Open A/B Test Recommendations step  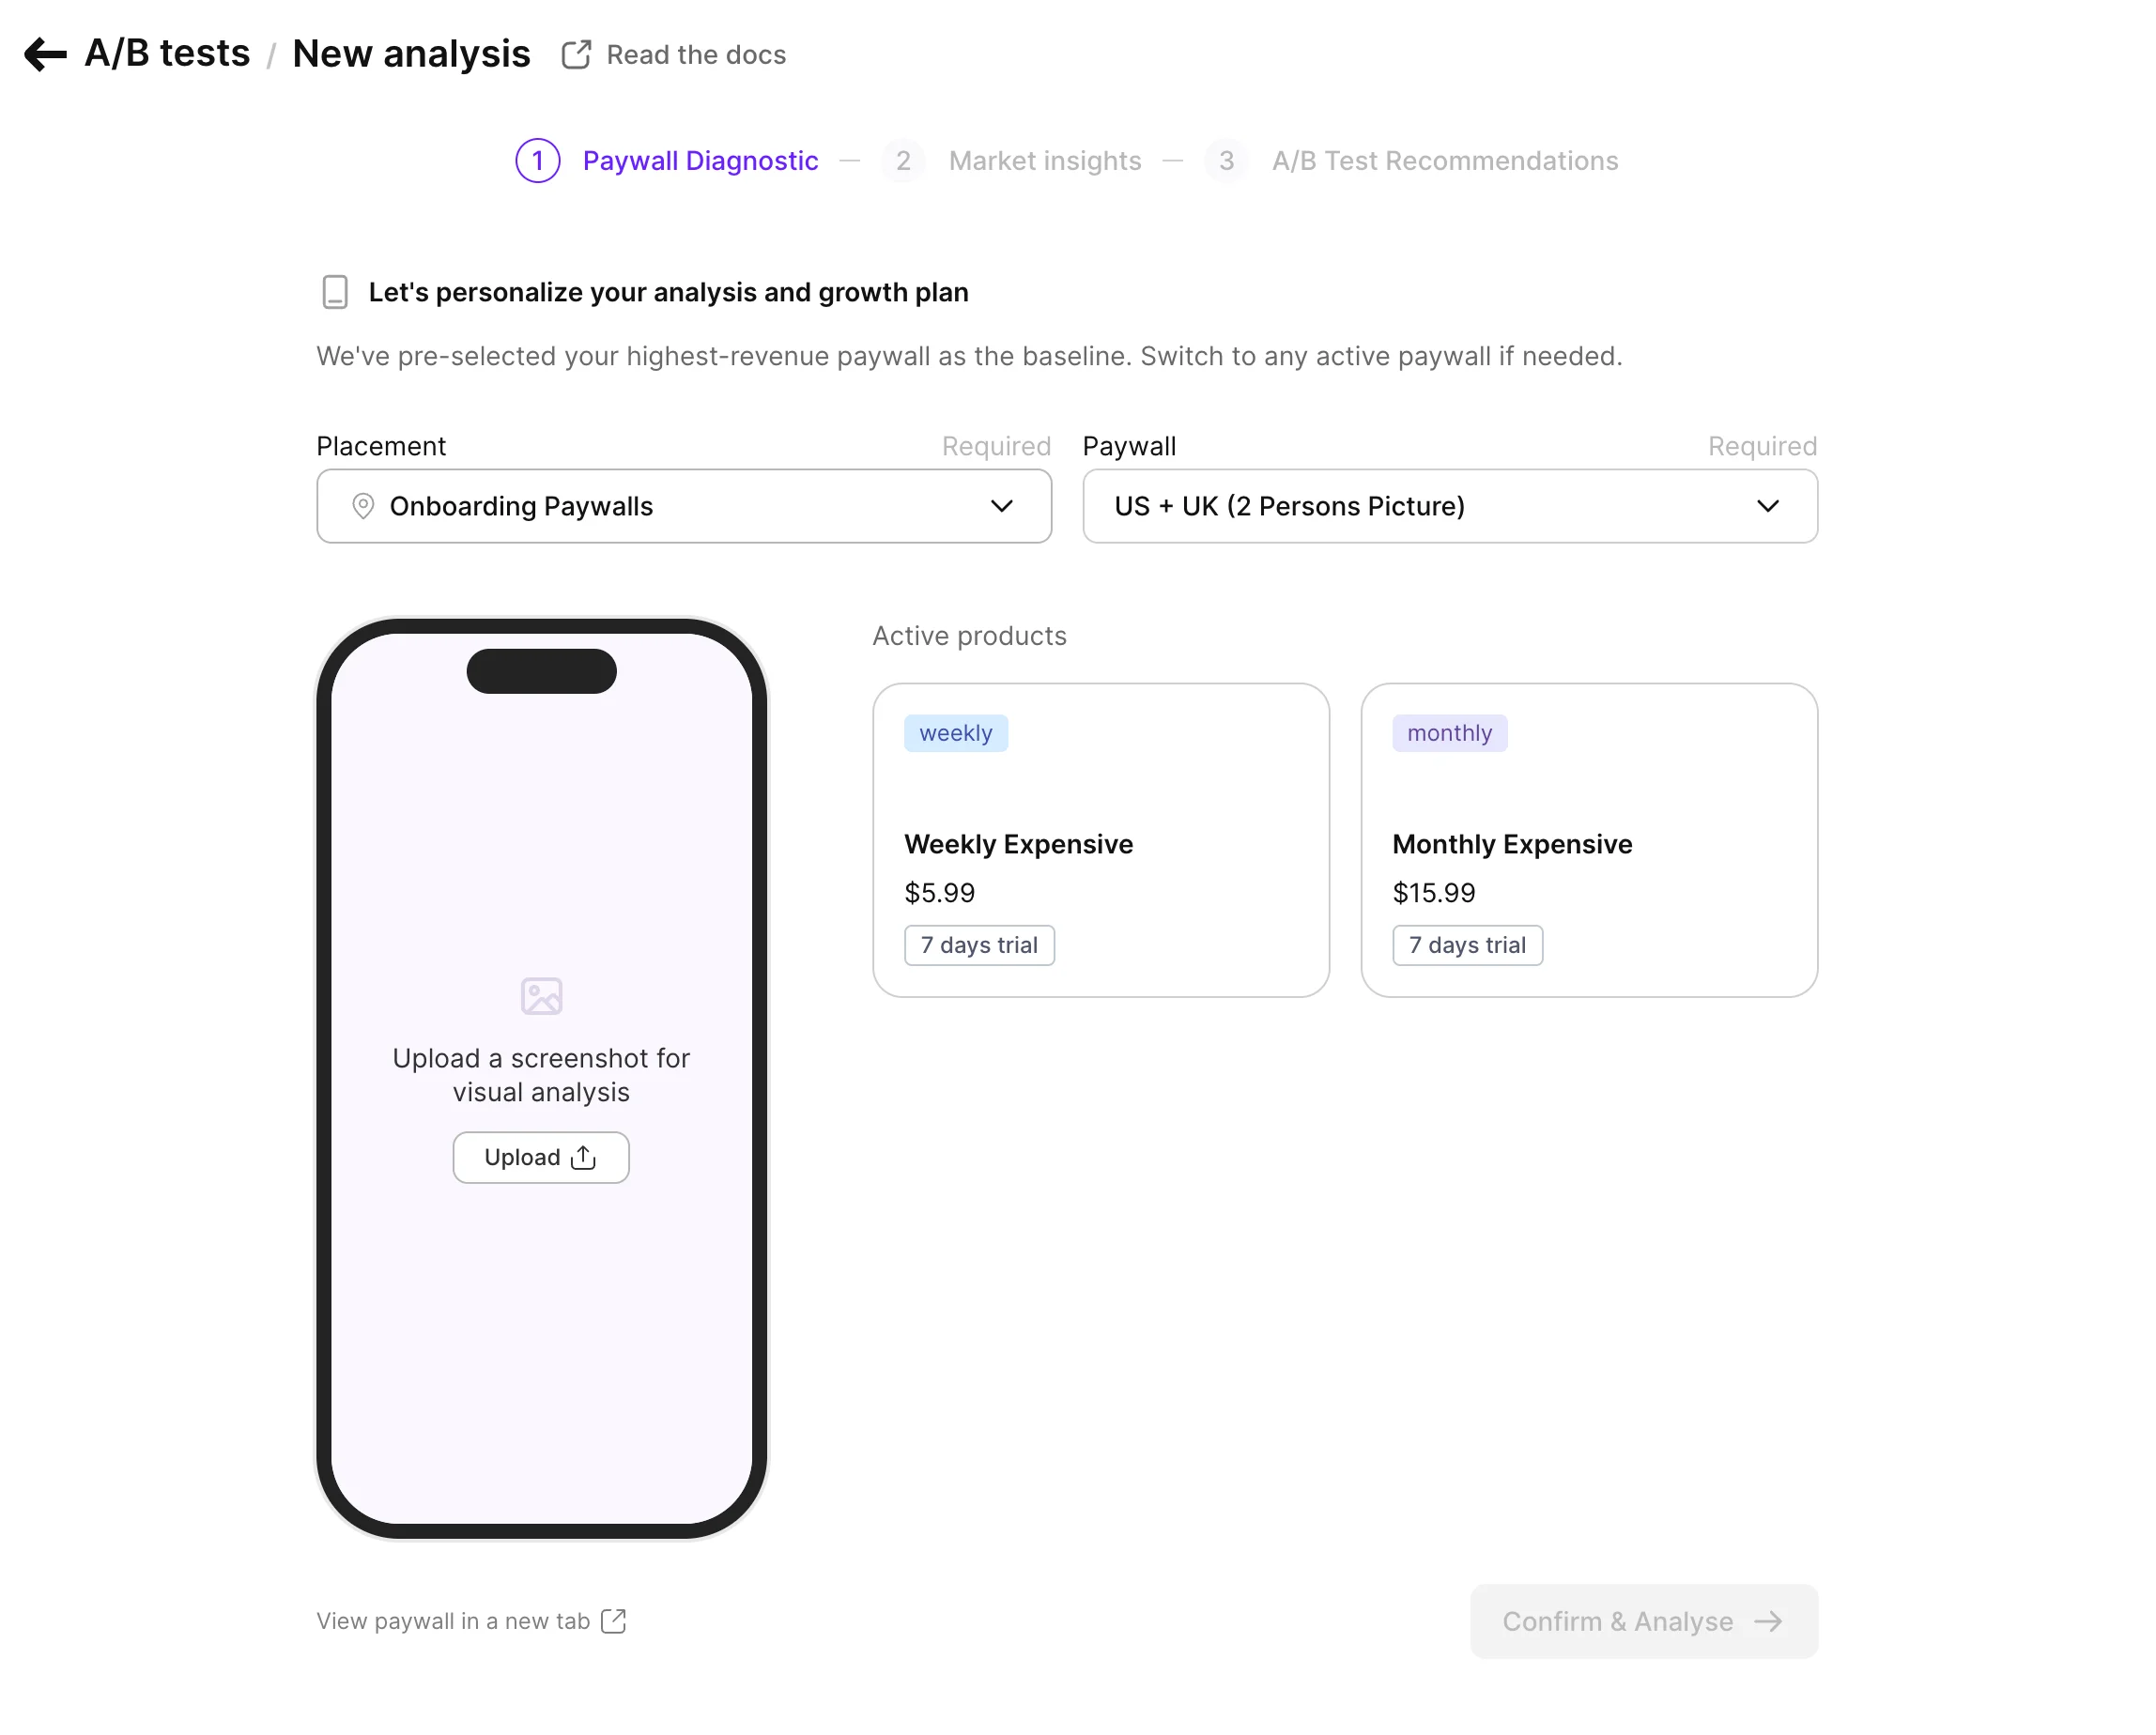[1444, 161]
